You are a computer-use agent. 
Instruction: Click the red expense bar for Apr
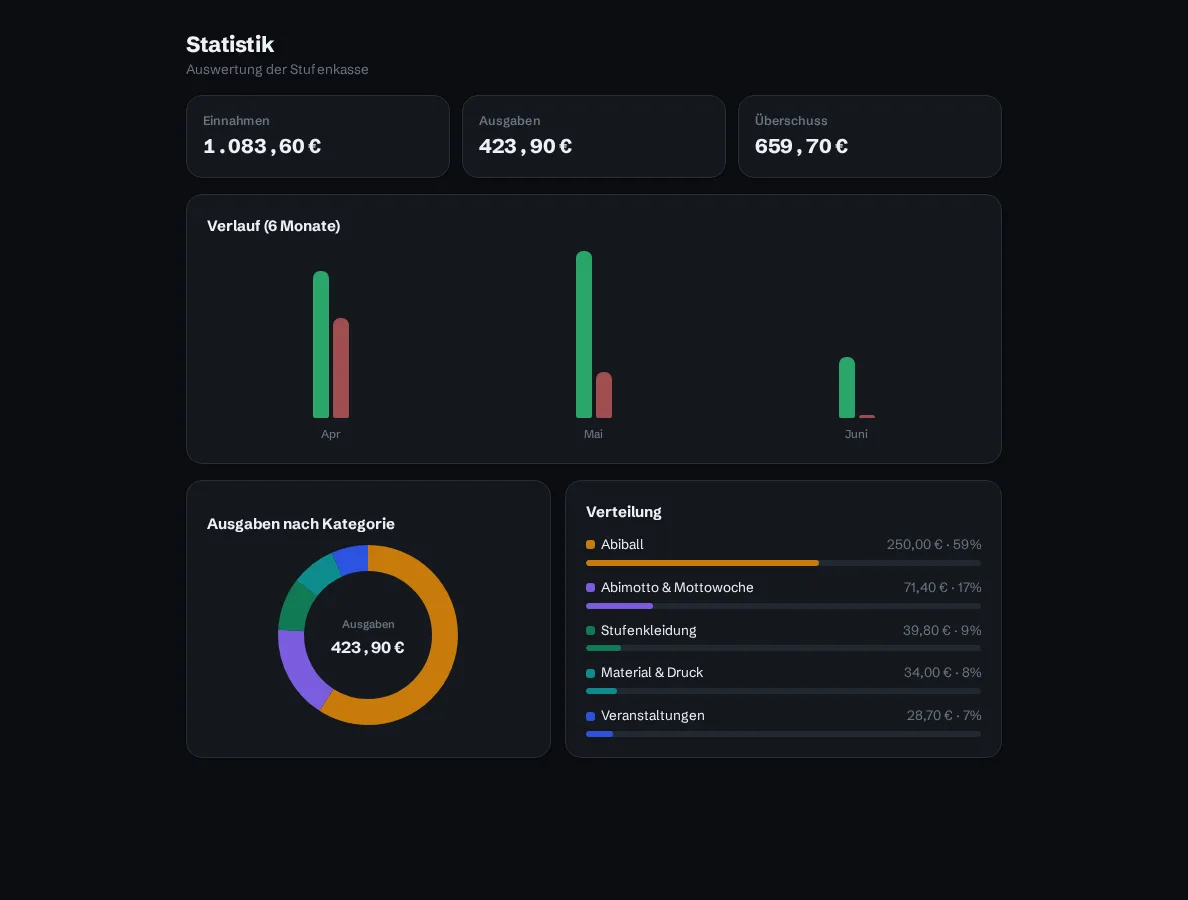(341, 368)
